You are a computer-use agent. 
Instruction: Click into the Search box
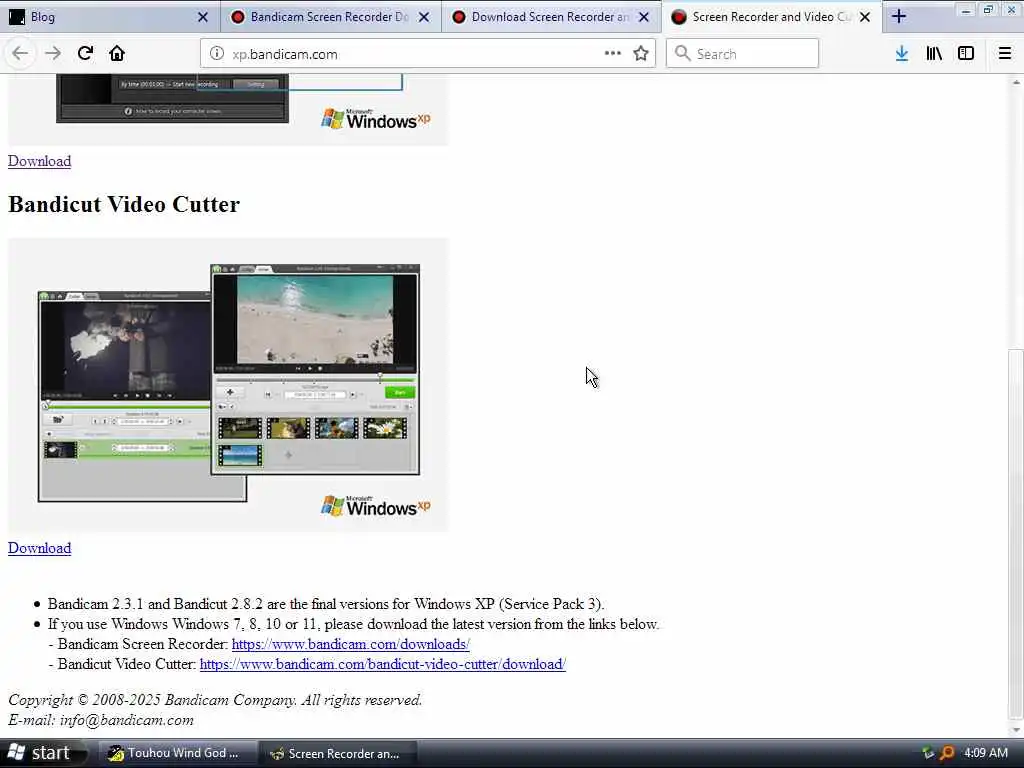[x=743, y=54]
